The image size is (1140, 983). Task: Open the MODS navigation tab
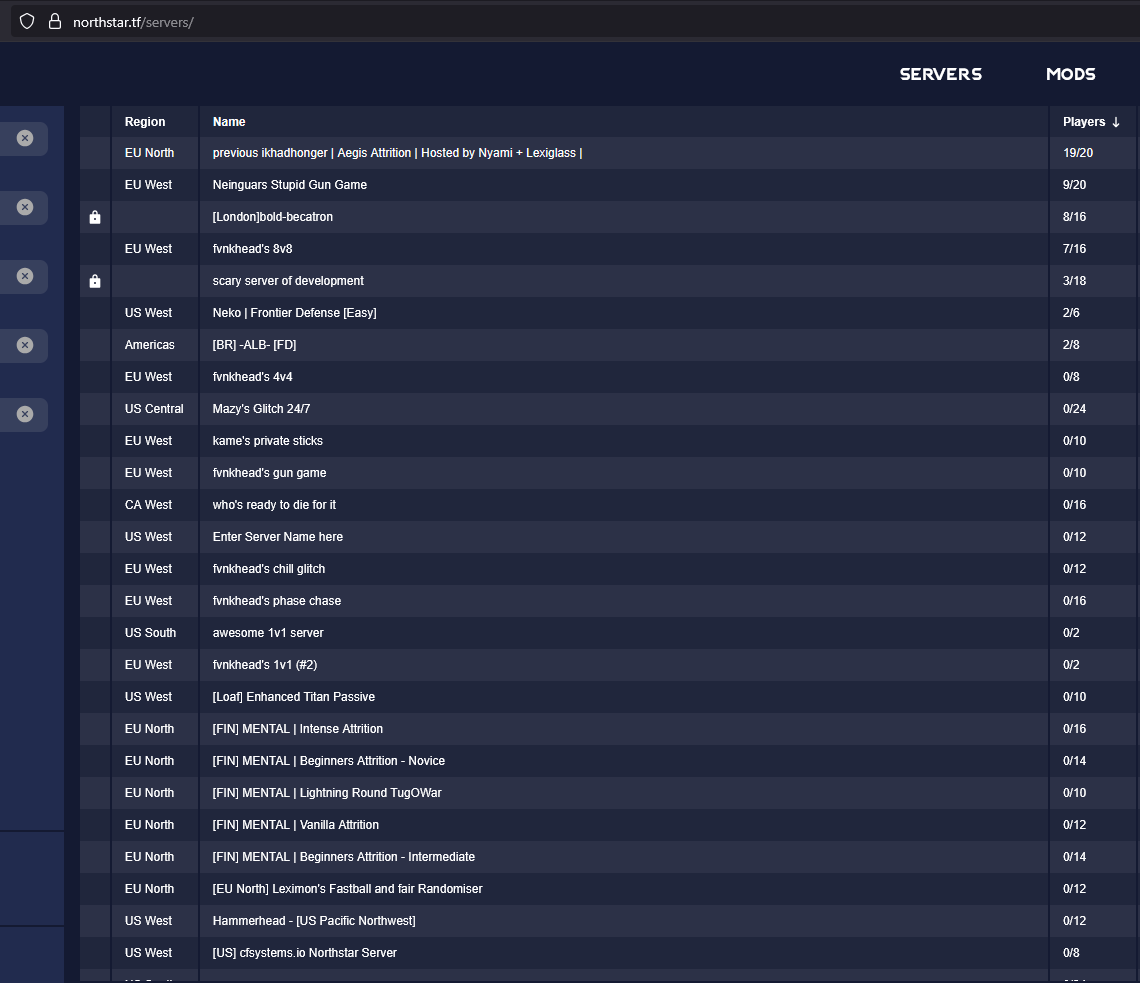coord(1070,74)
